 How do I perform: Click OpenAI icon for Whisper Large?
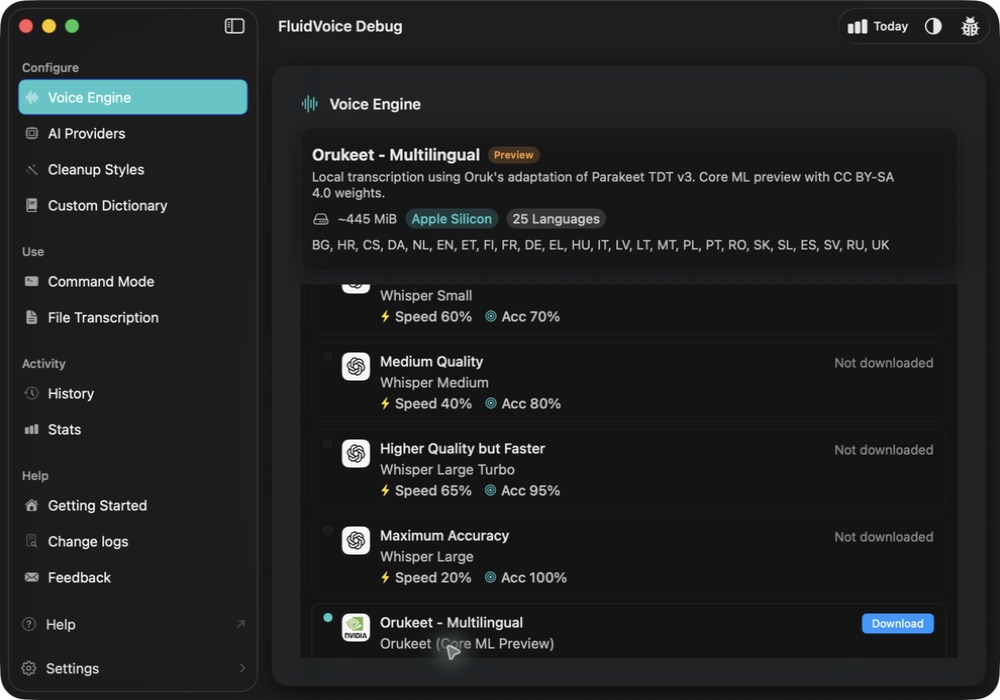tap(356, 541)
